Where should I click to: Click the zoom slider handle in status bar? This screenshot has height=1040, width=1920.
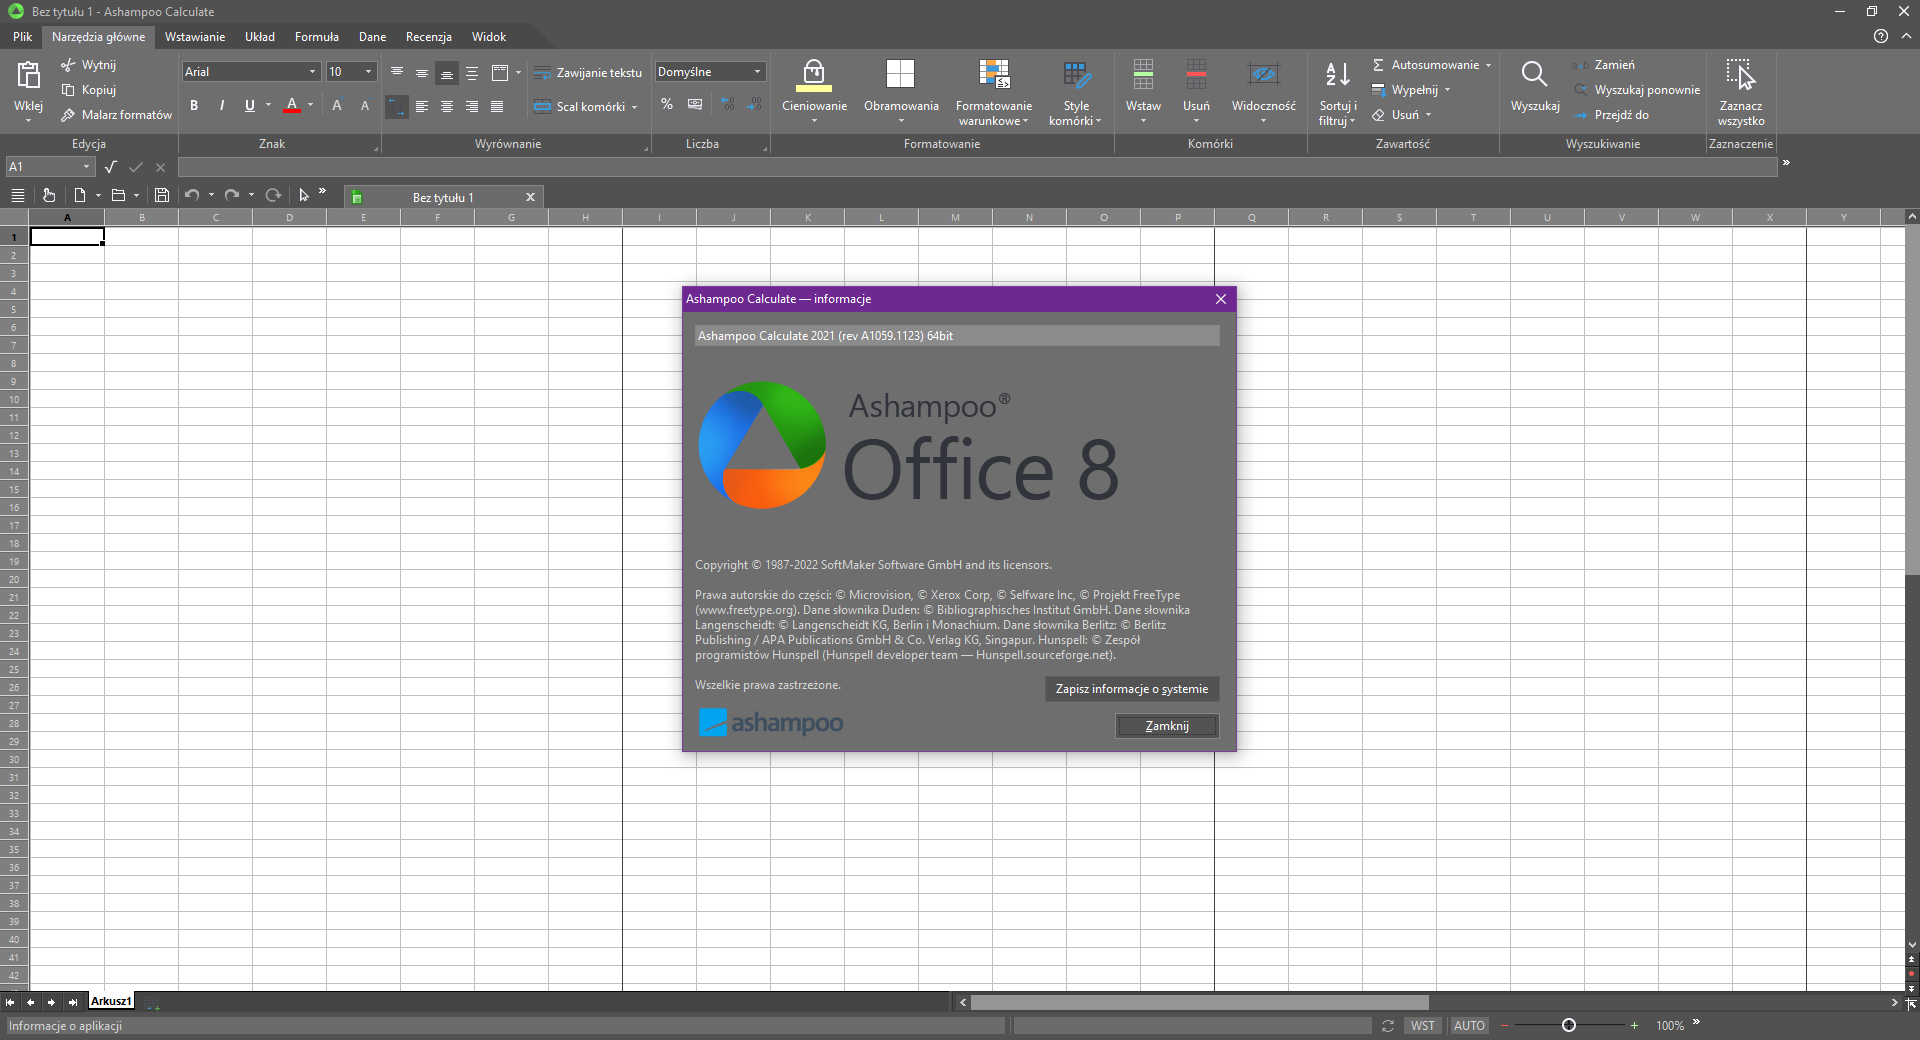(x=1569, y=1025)
